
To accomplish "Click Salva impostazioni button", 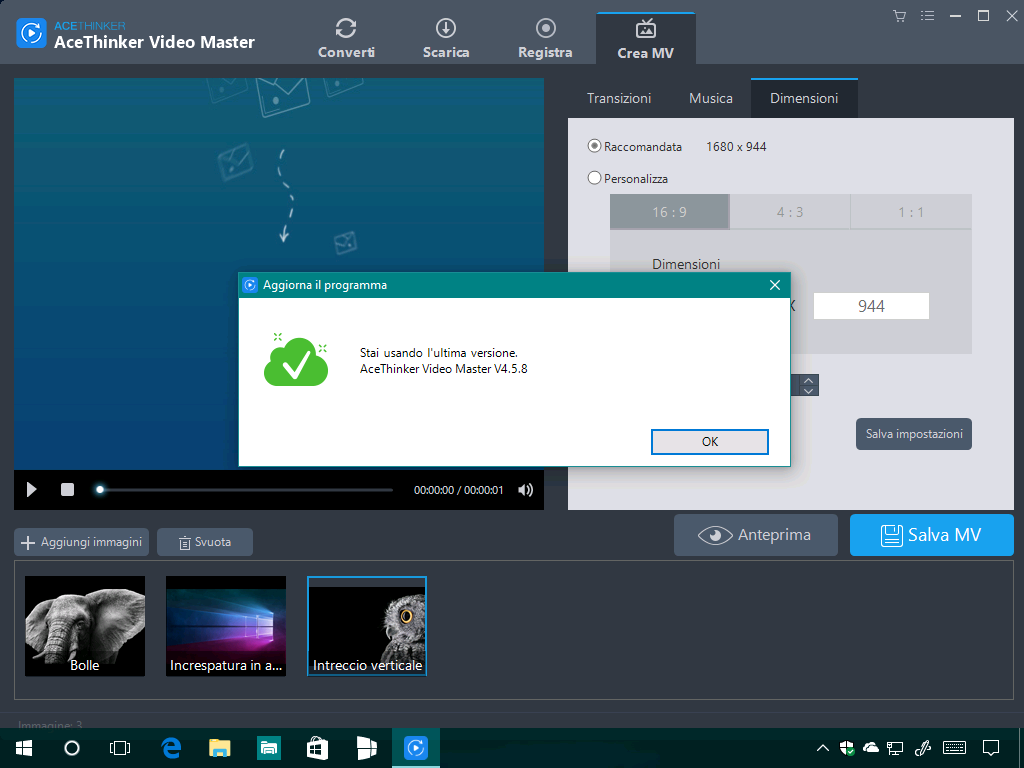I will click(914, 434).
